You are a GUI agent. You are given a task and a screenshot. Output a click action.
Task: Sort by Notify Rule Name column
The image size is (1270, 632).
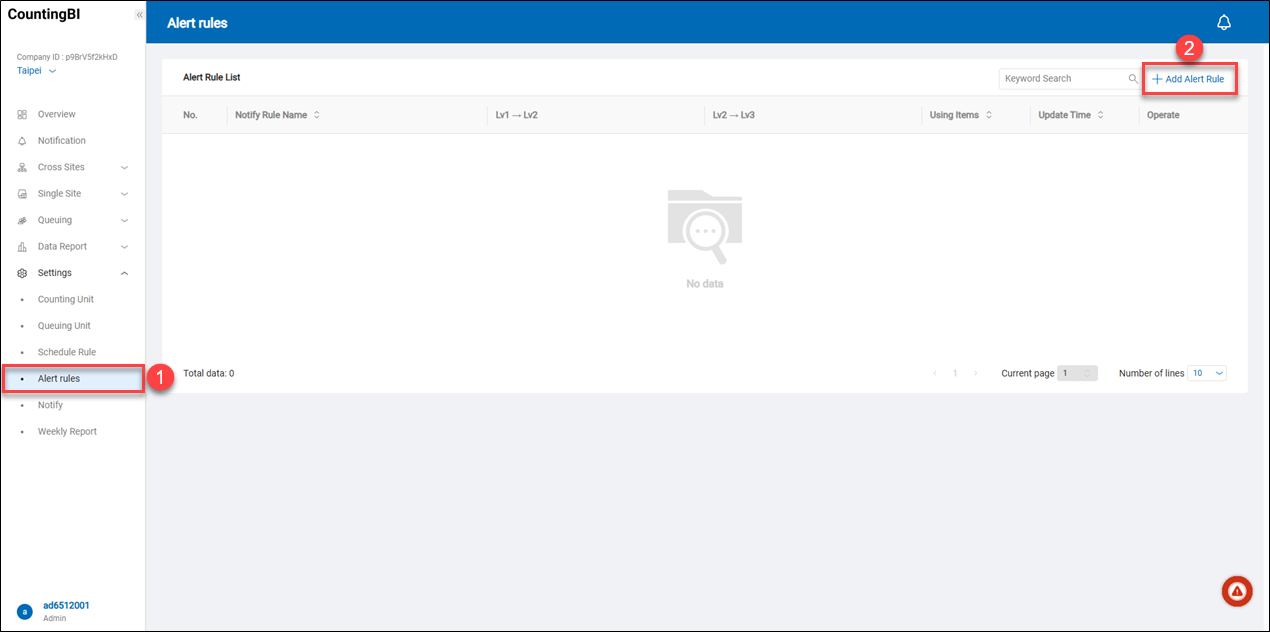pos(317,115)
